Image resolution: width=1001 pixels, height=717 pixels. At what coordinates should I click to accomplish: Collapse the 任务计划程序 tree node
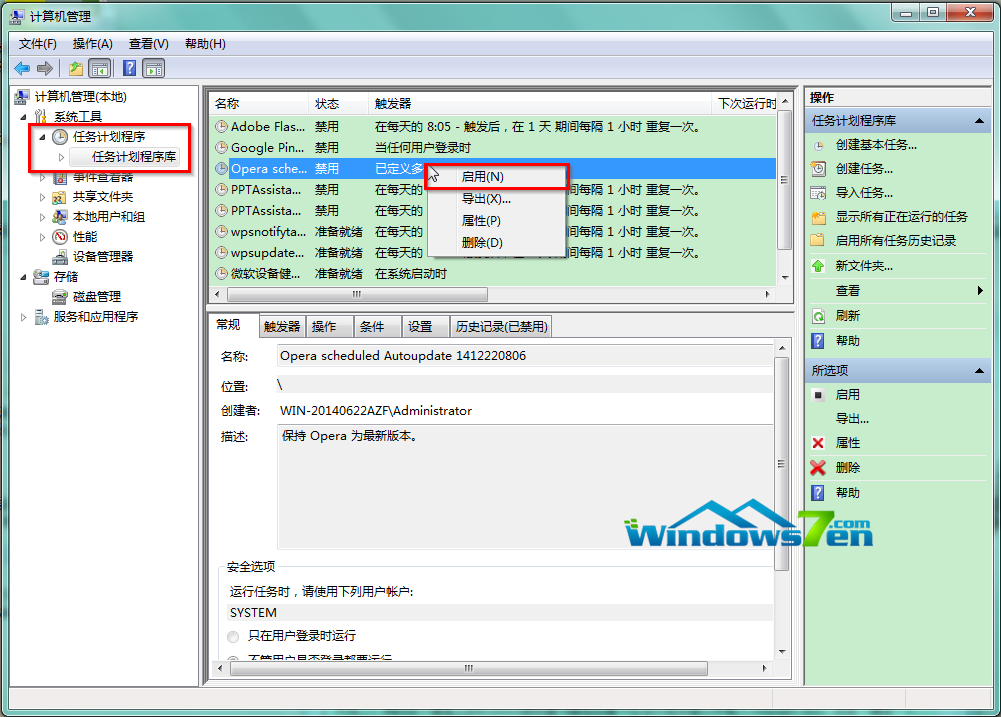coord(42,136)
